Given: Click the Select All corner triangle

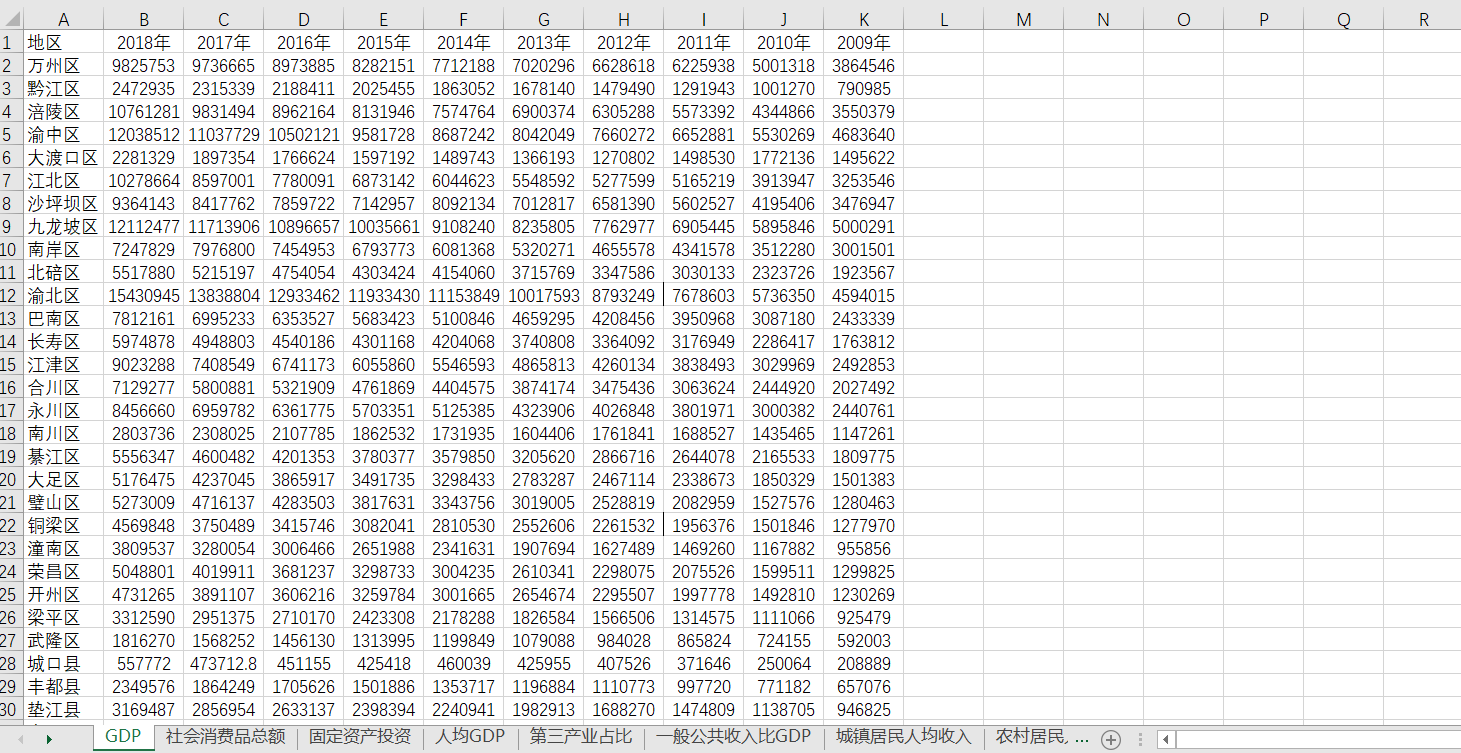Looking at the screenshot, I should (x=11, y=20).
